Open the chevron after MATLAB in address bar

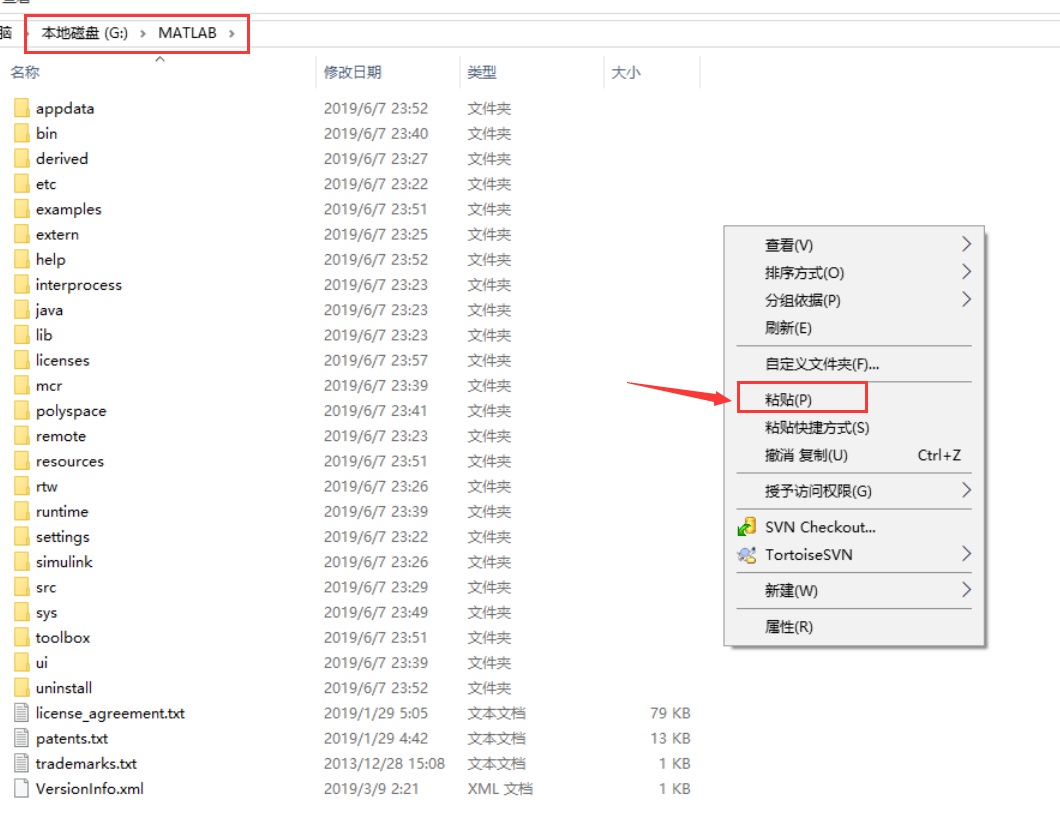click(x=232, y=33)
